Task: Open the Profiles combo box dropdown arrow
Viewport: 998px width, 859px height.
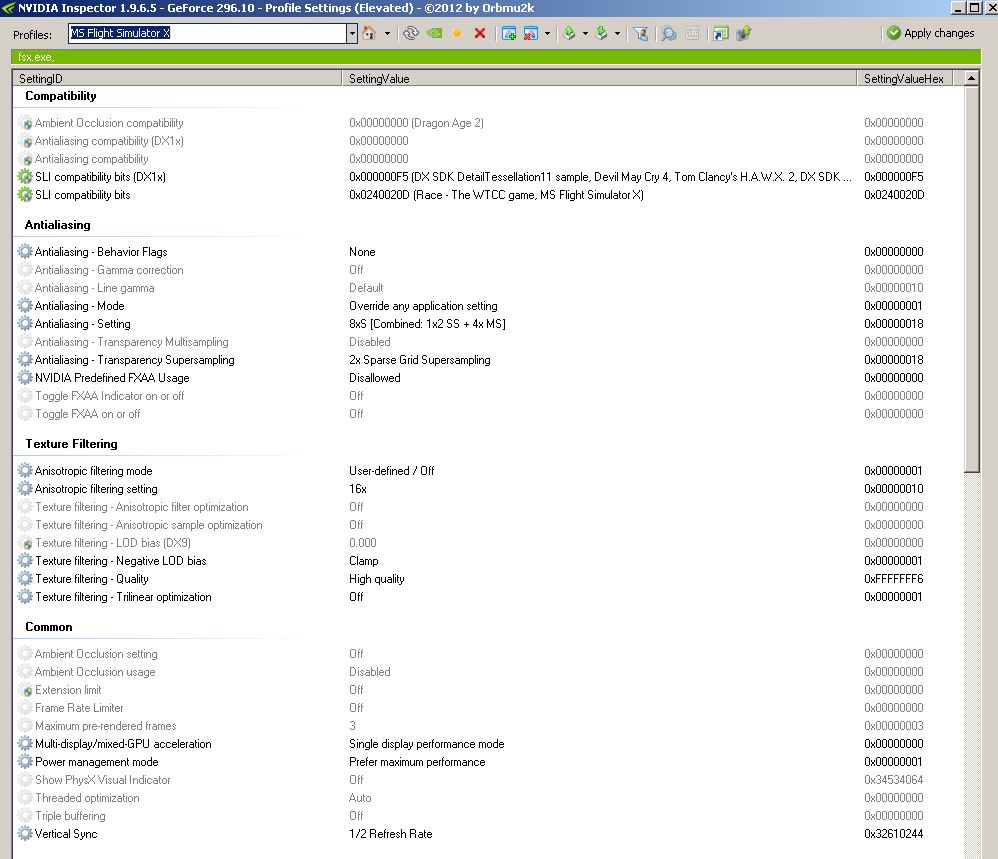Action: pyautogui.click(x=352, y=33)
